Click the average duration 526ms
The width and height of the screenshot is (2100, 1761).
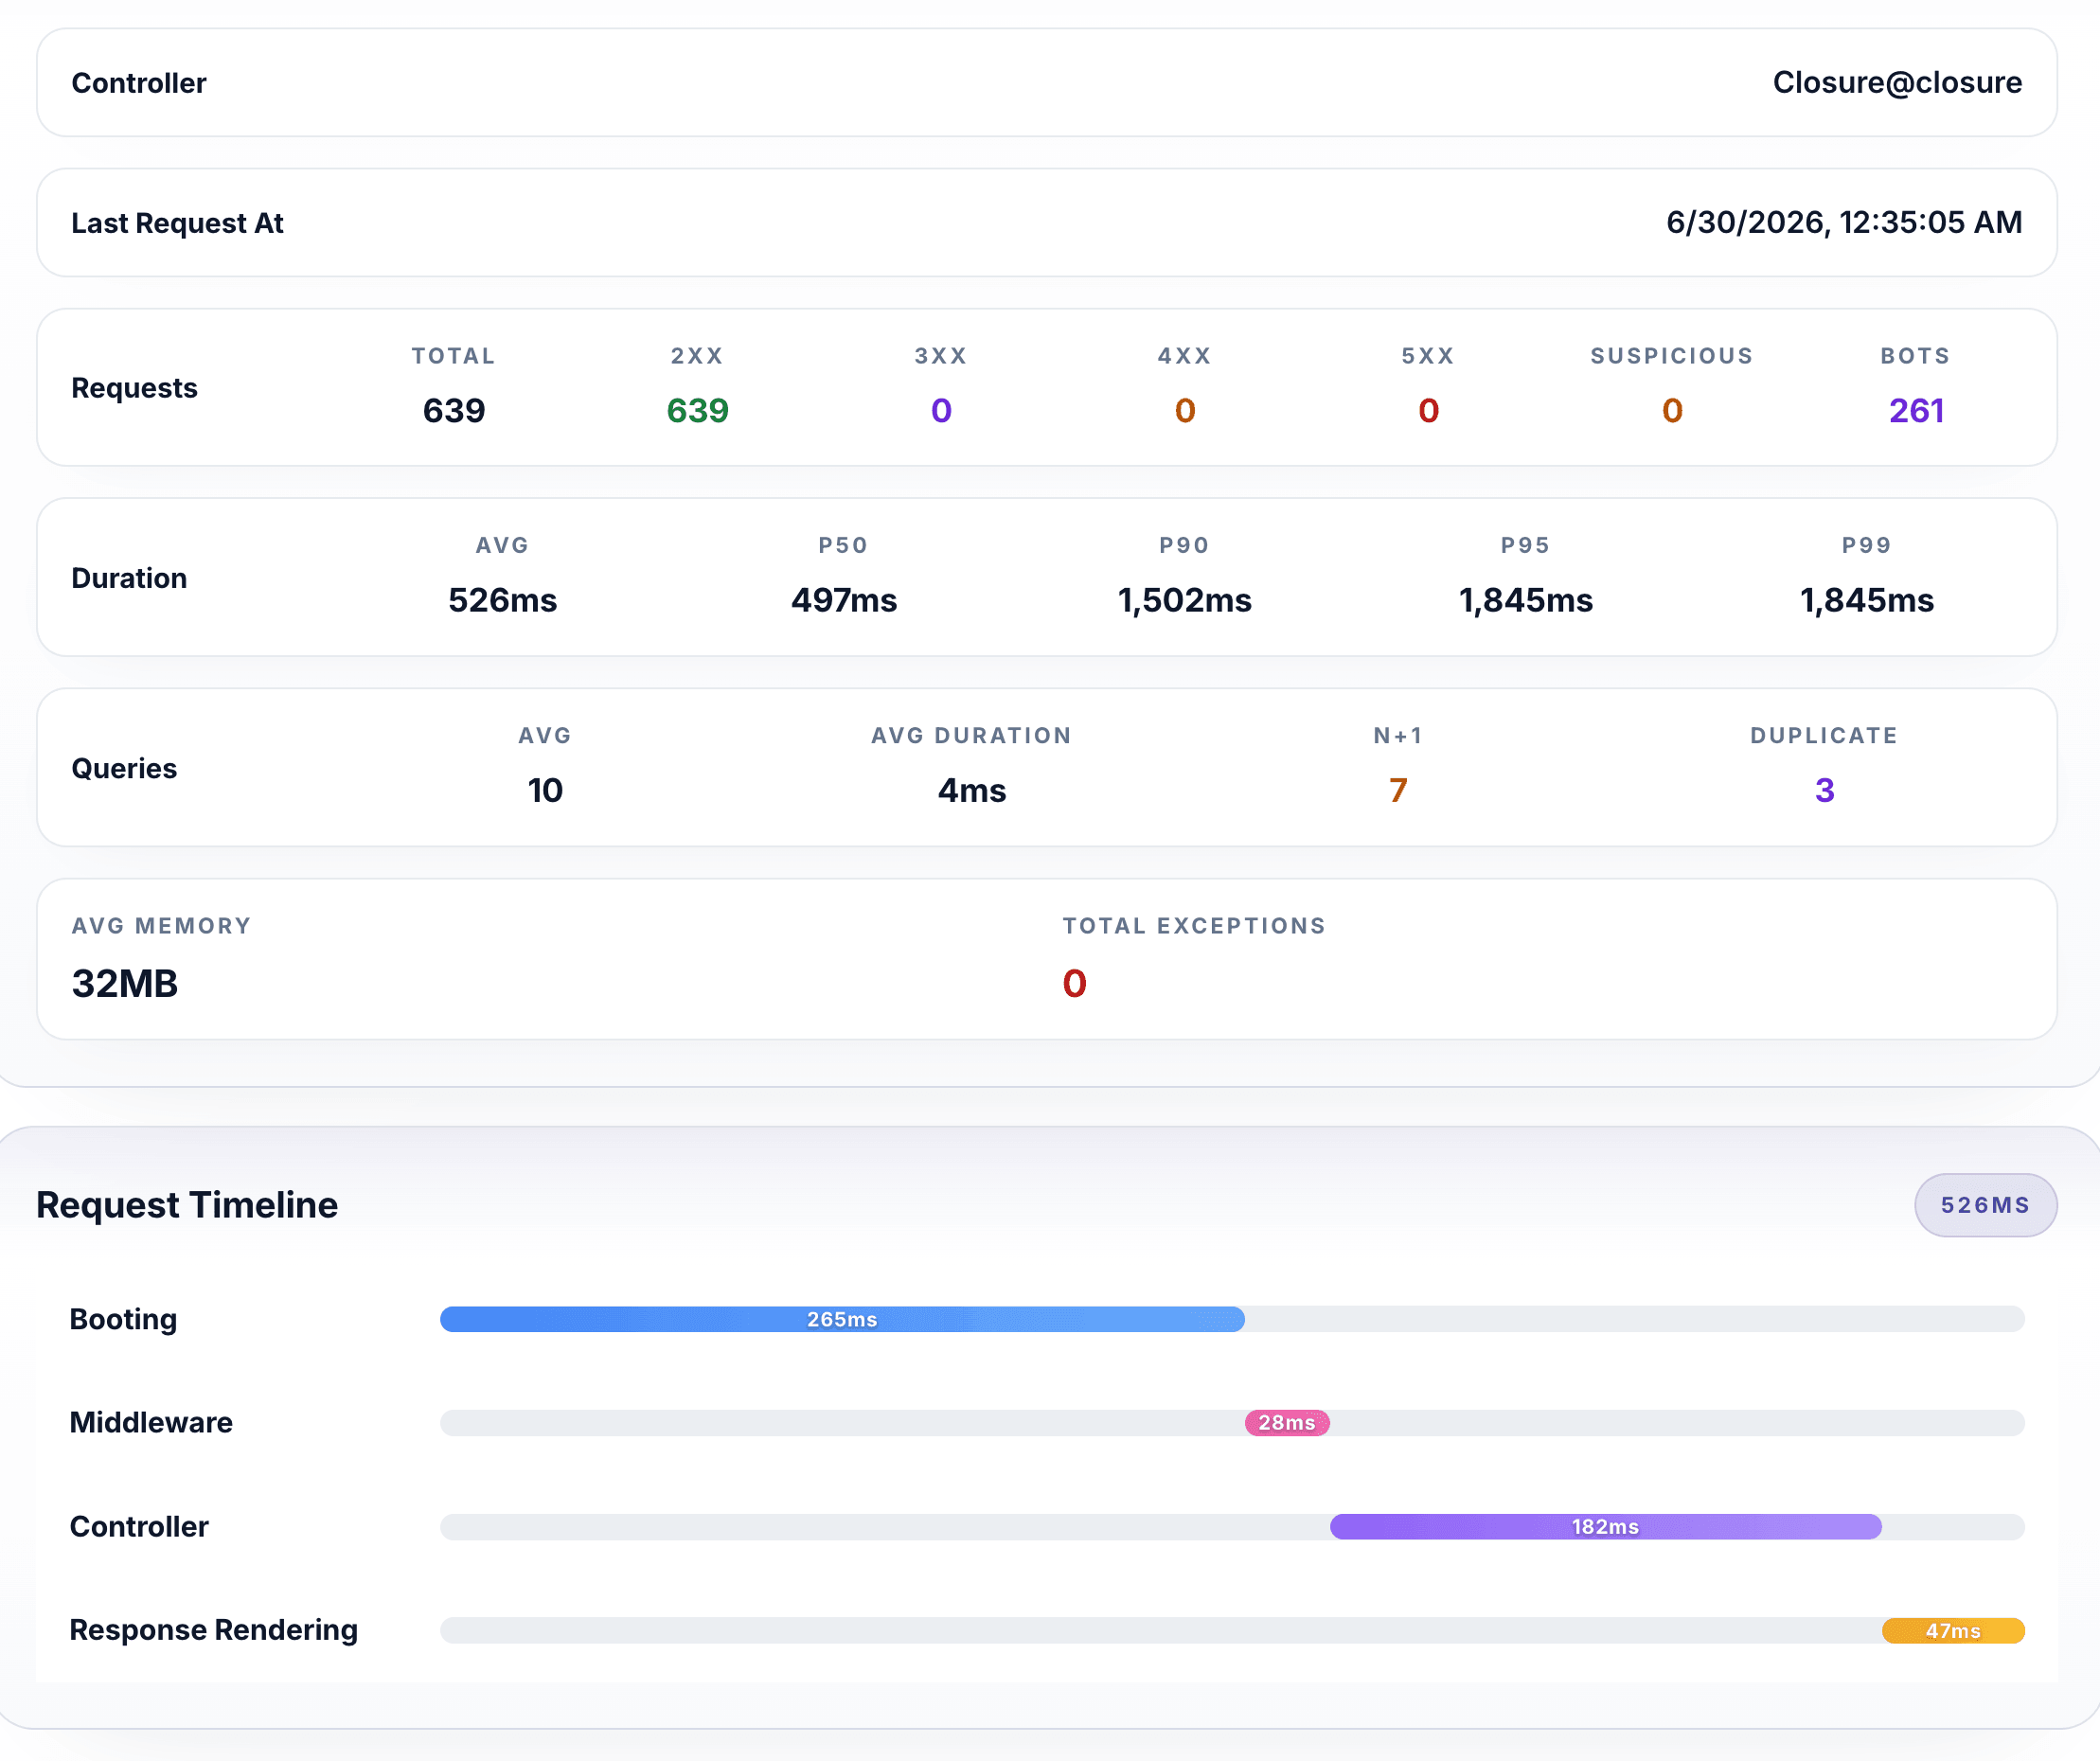[x=502, y=600]
